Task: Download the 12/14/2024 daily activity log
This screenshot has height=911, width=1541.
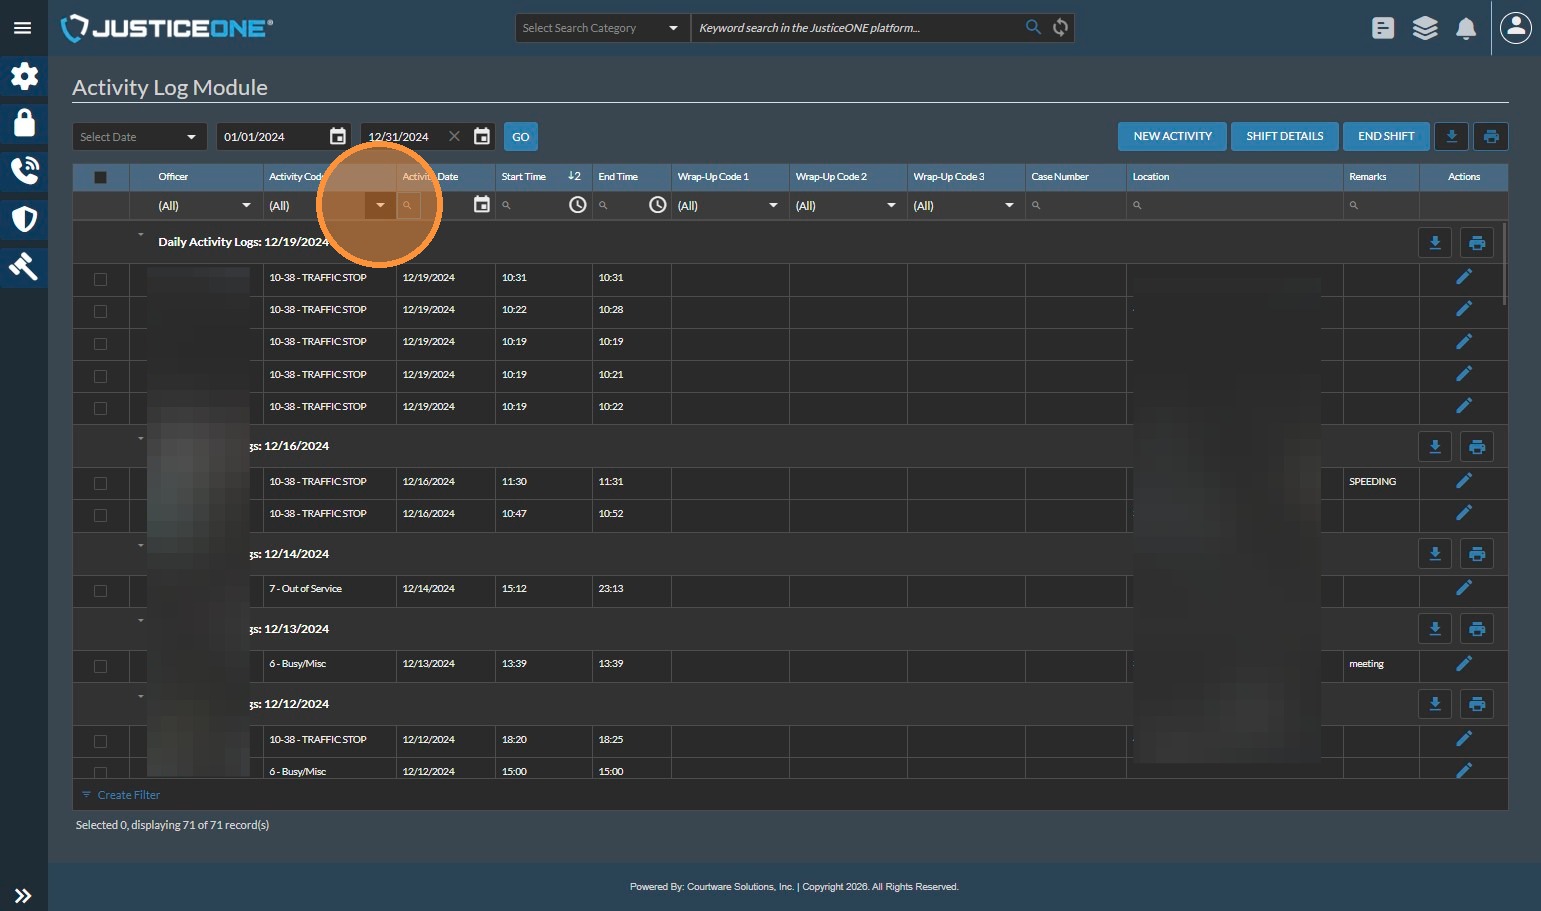Action: coord(1435,554)
